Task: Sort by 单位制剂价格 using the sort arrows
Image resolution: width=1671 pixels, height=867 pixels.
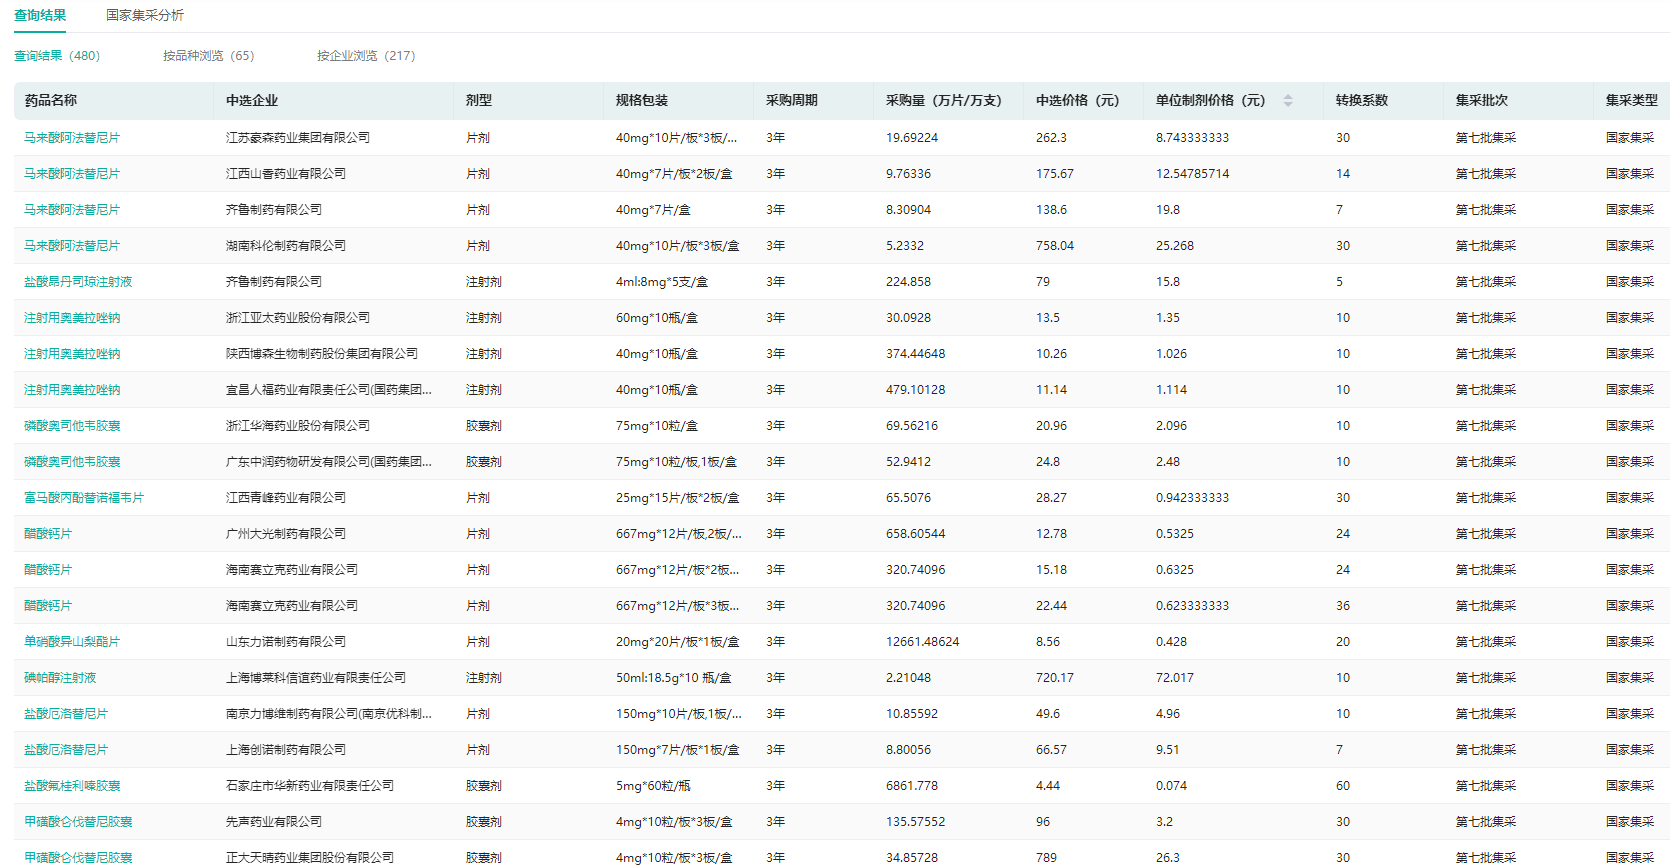Action: (1287, 101)
